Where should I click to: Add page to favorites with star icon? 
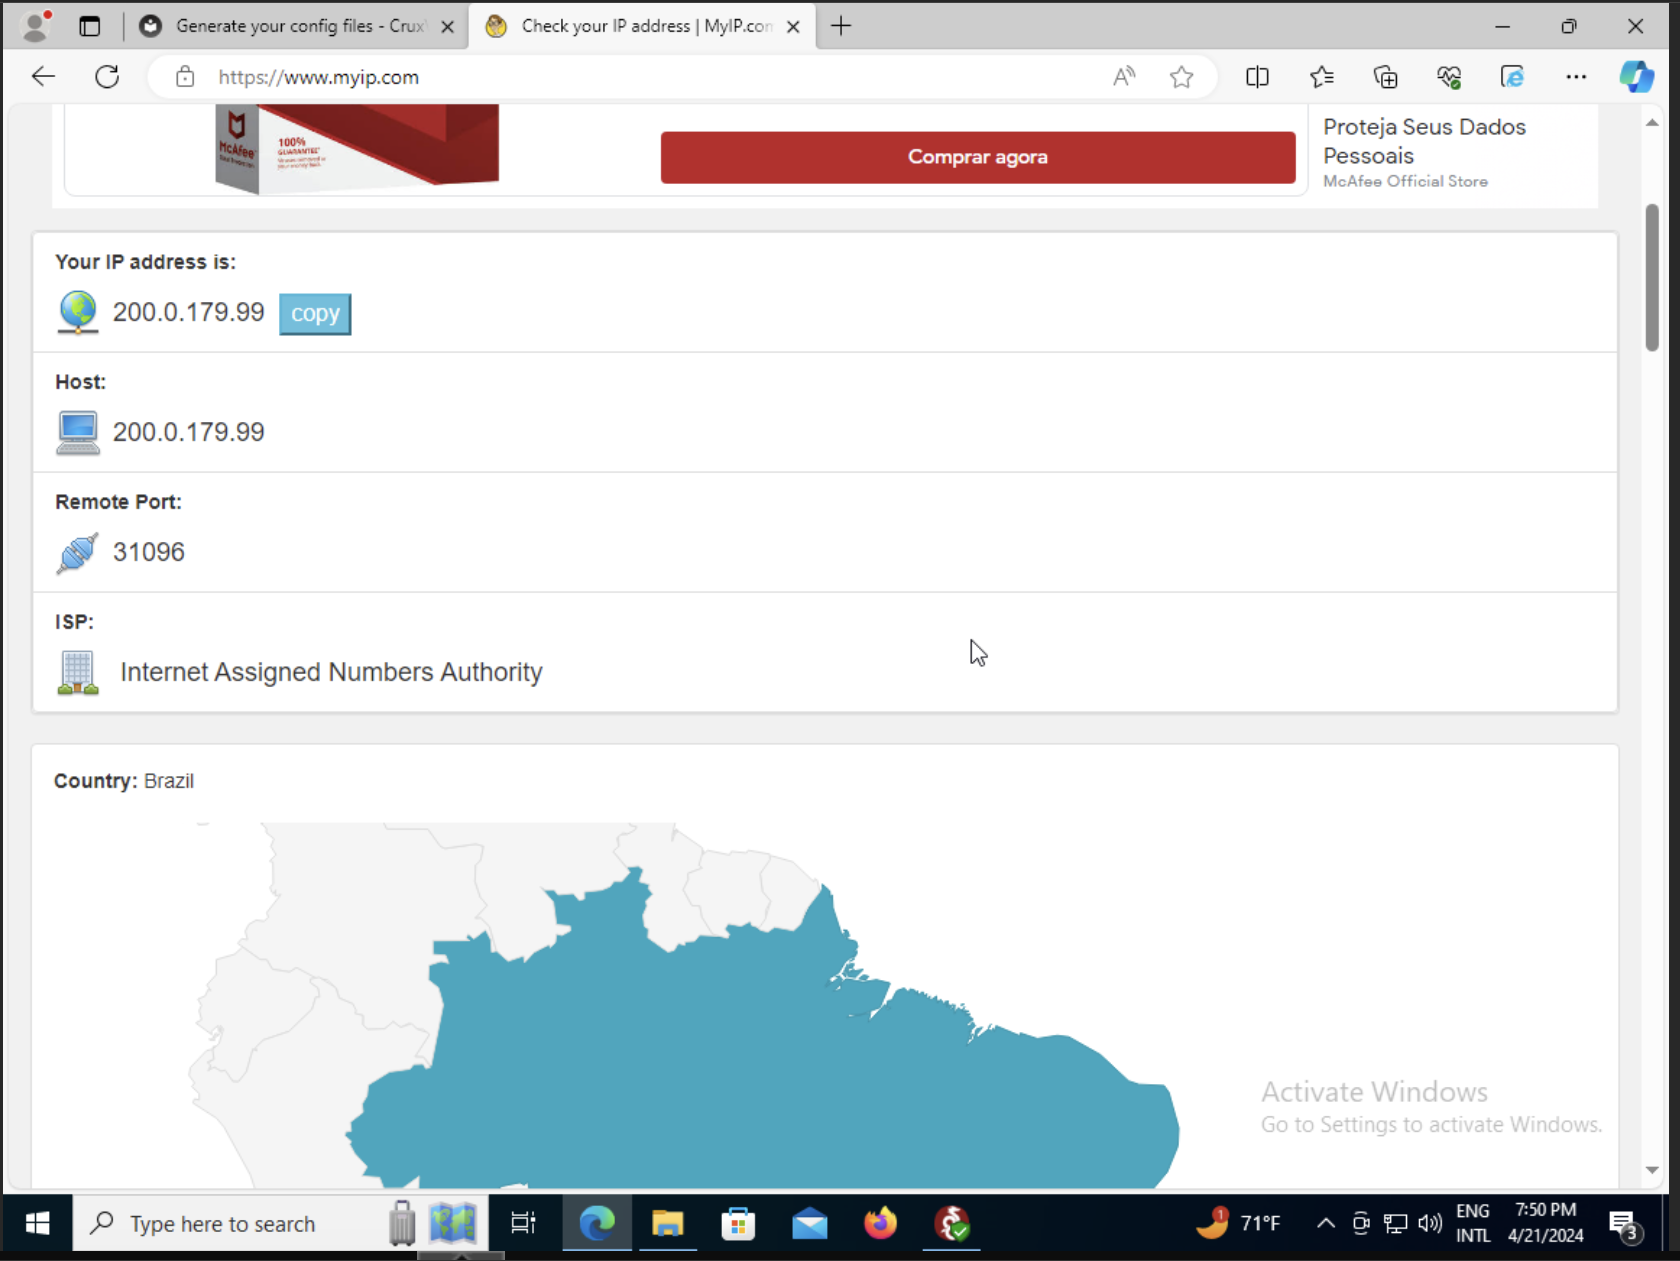(1181, 77)
